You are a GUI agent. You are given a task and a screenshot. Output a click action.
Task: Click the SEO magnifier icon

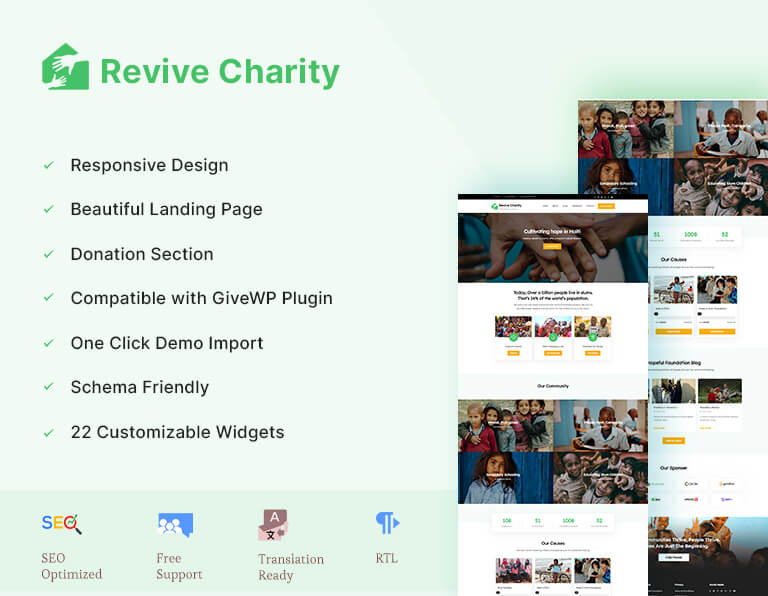62,524
